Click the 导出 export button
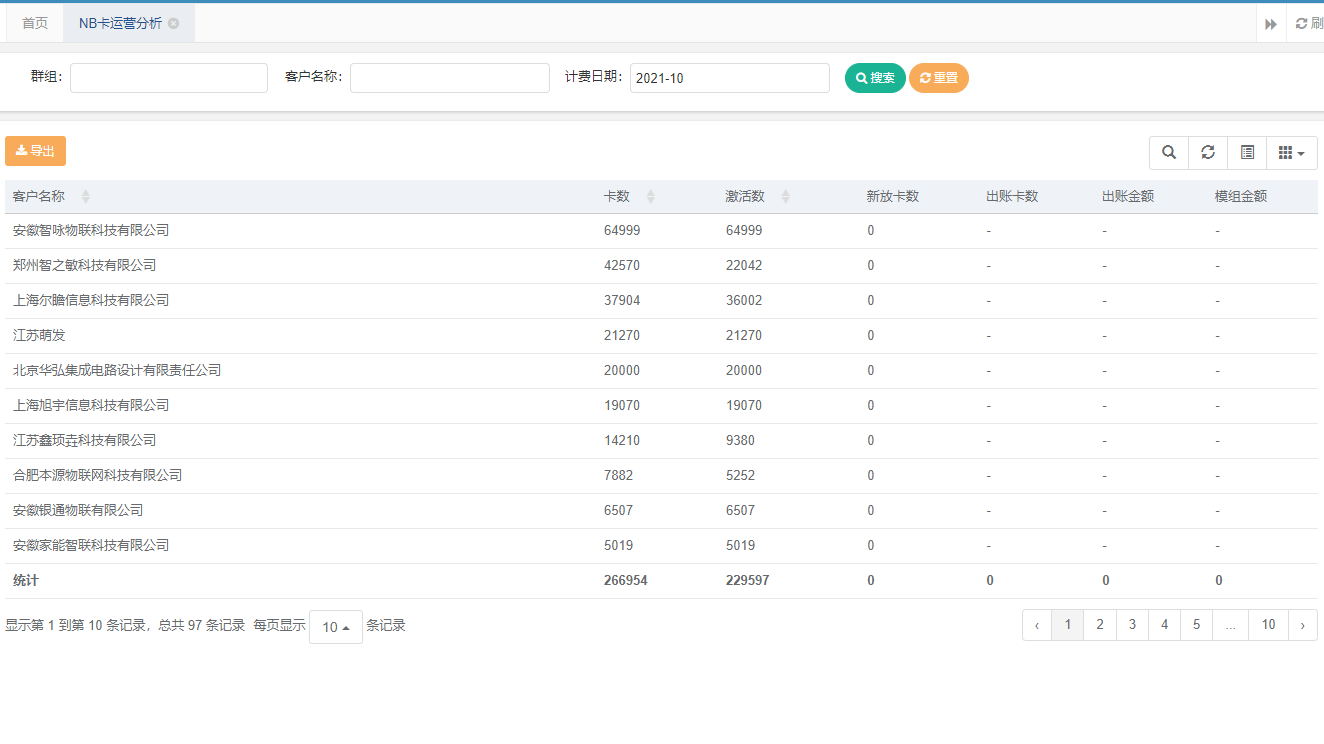Image resolution: width=1324 pixels, height=744 pixels. point(35,151)
